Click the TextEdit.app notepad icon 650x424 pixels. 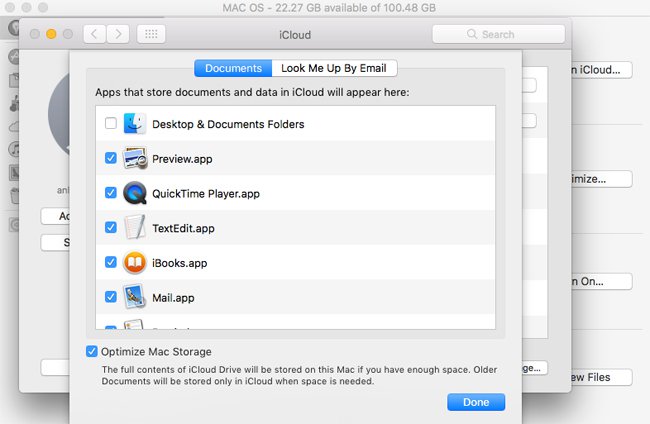click(x=135, y=228)
